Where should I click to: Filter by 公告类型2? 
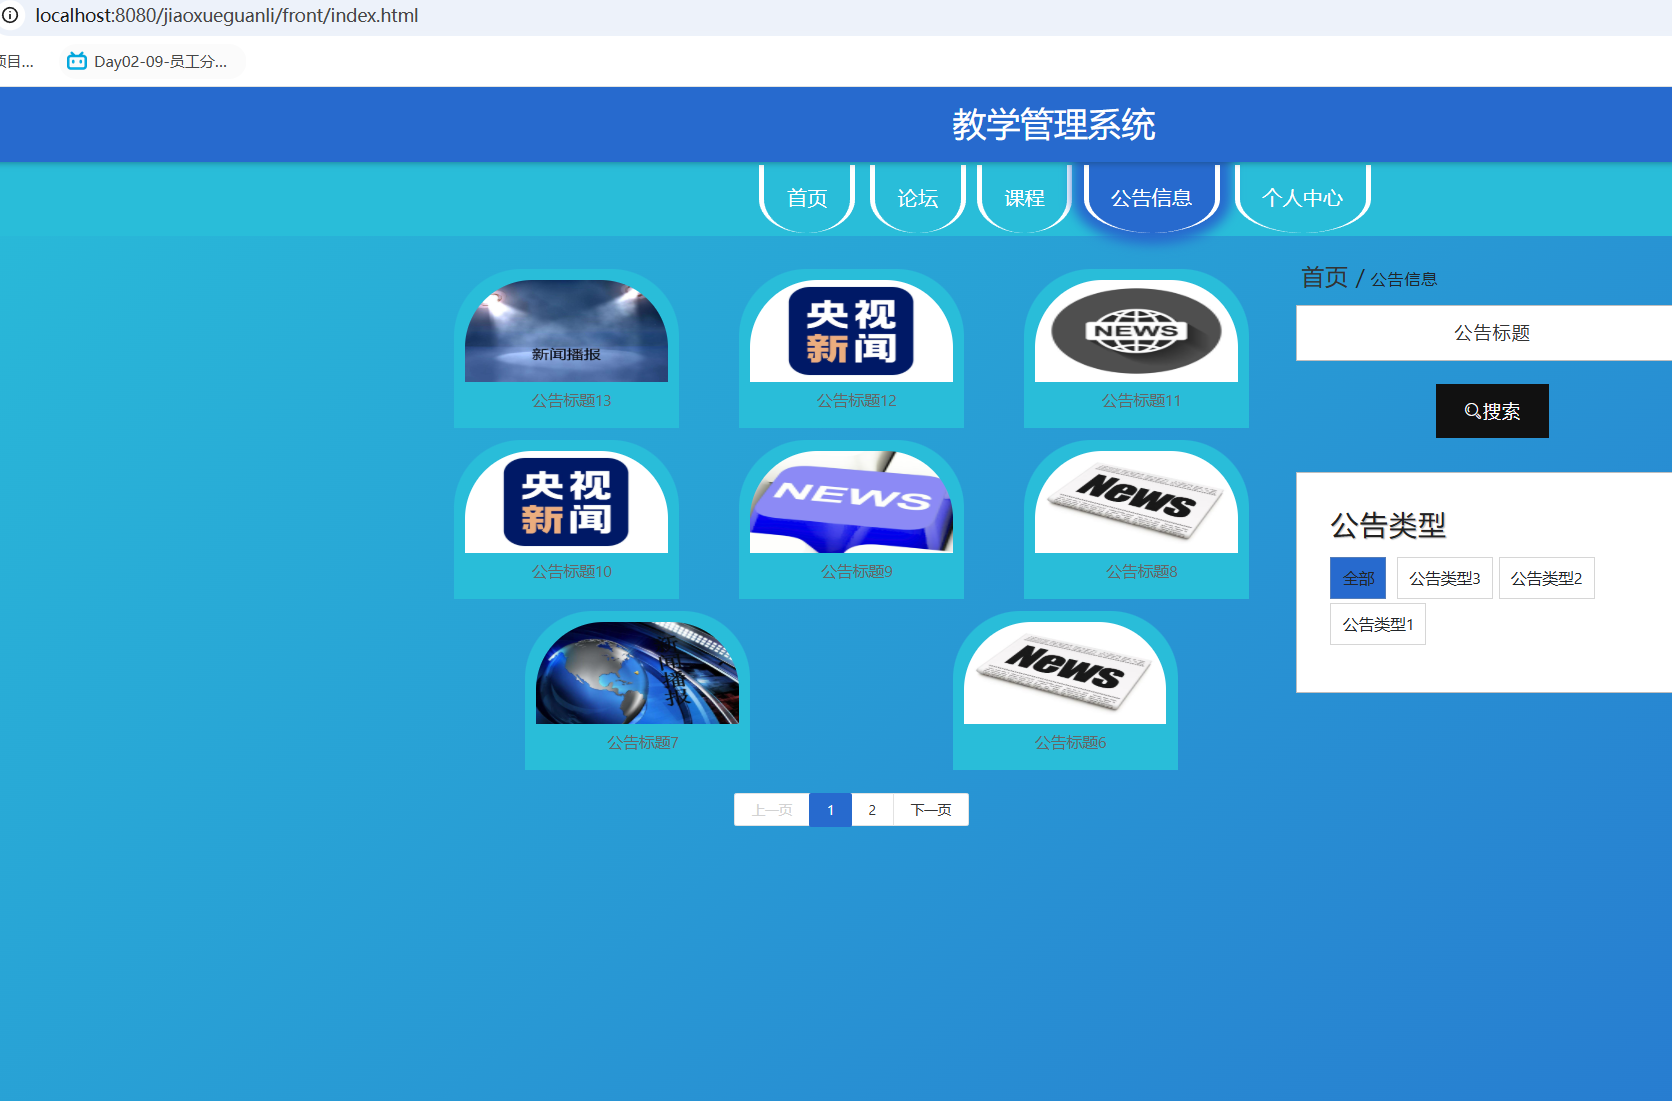[1546, 578]
